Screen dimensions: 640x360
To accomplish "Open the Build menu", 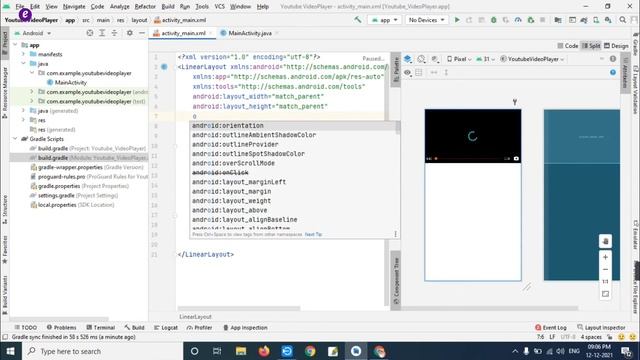I will (x=168, y=7).
